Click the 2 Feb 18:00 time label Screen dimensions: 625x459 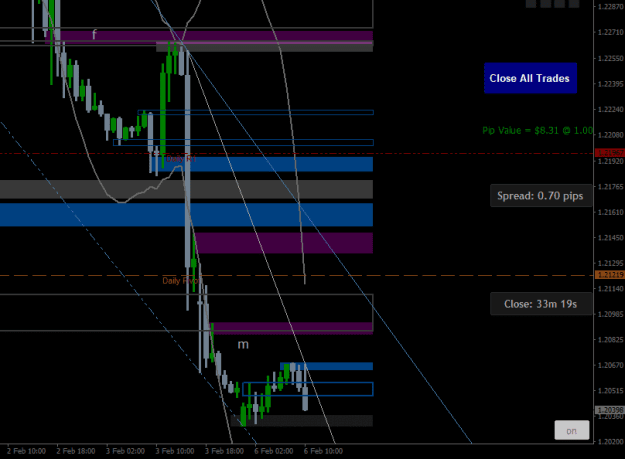(76, 451)
